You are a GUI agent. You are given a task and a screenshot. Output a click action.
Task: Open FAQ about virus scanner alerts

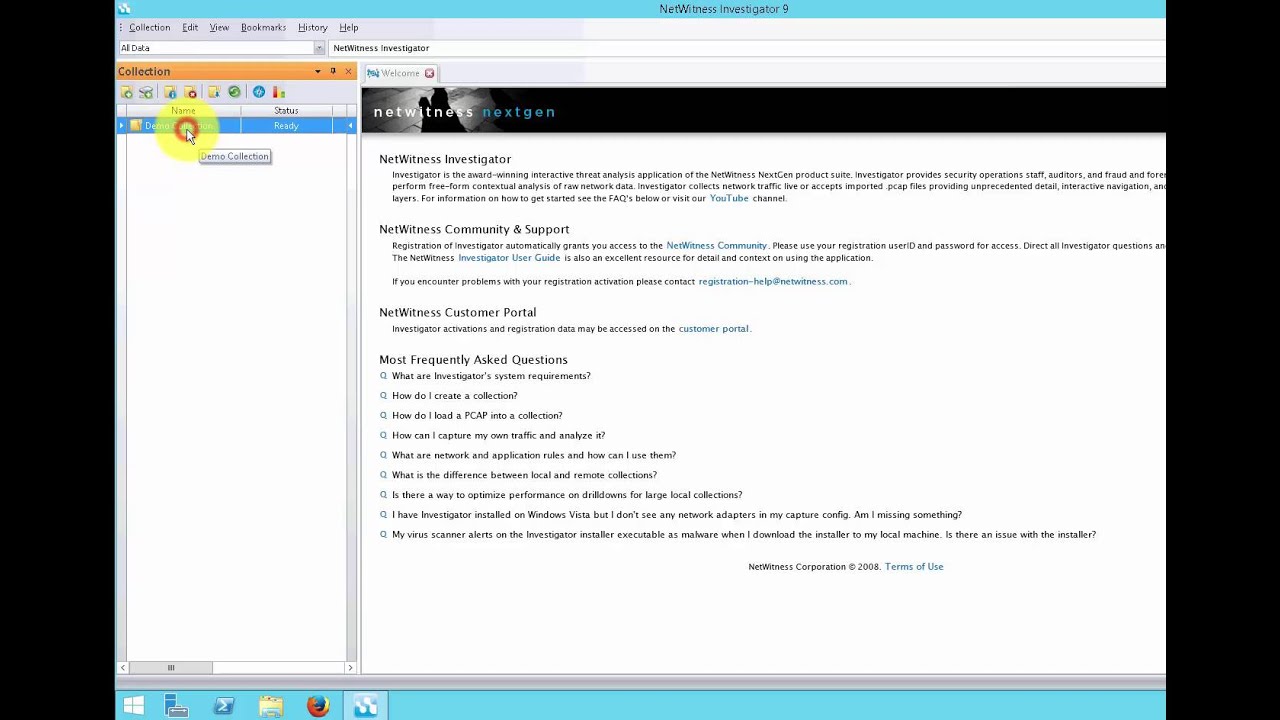point(744,535)
